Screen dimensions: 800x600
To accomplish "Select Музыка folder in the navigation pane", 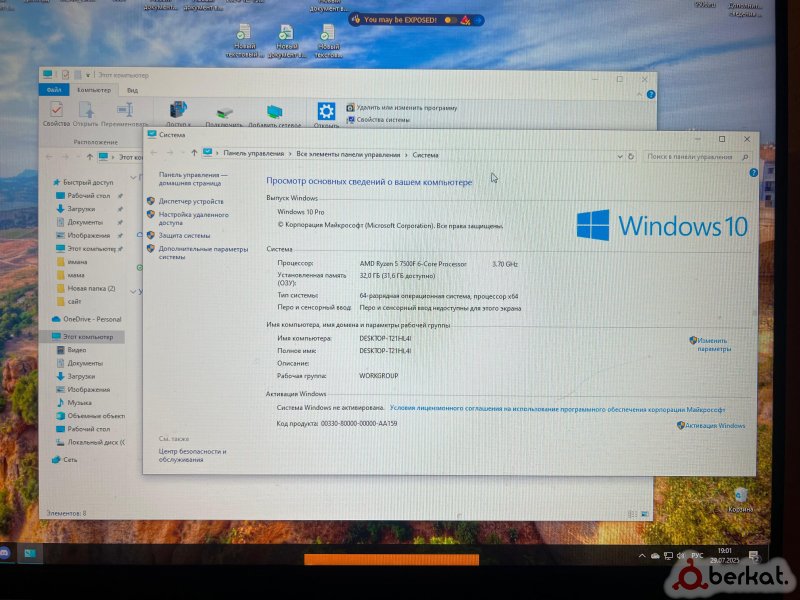I will (x=79, y=402).
